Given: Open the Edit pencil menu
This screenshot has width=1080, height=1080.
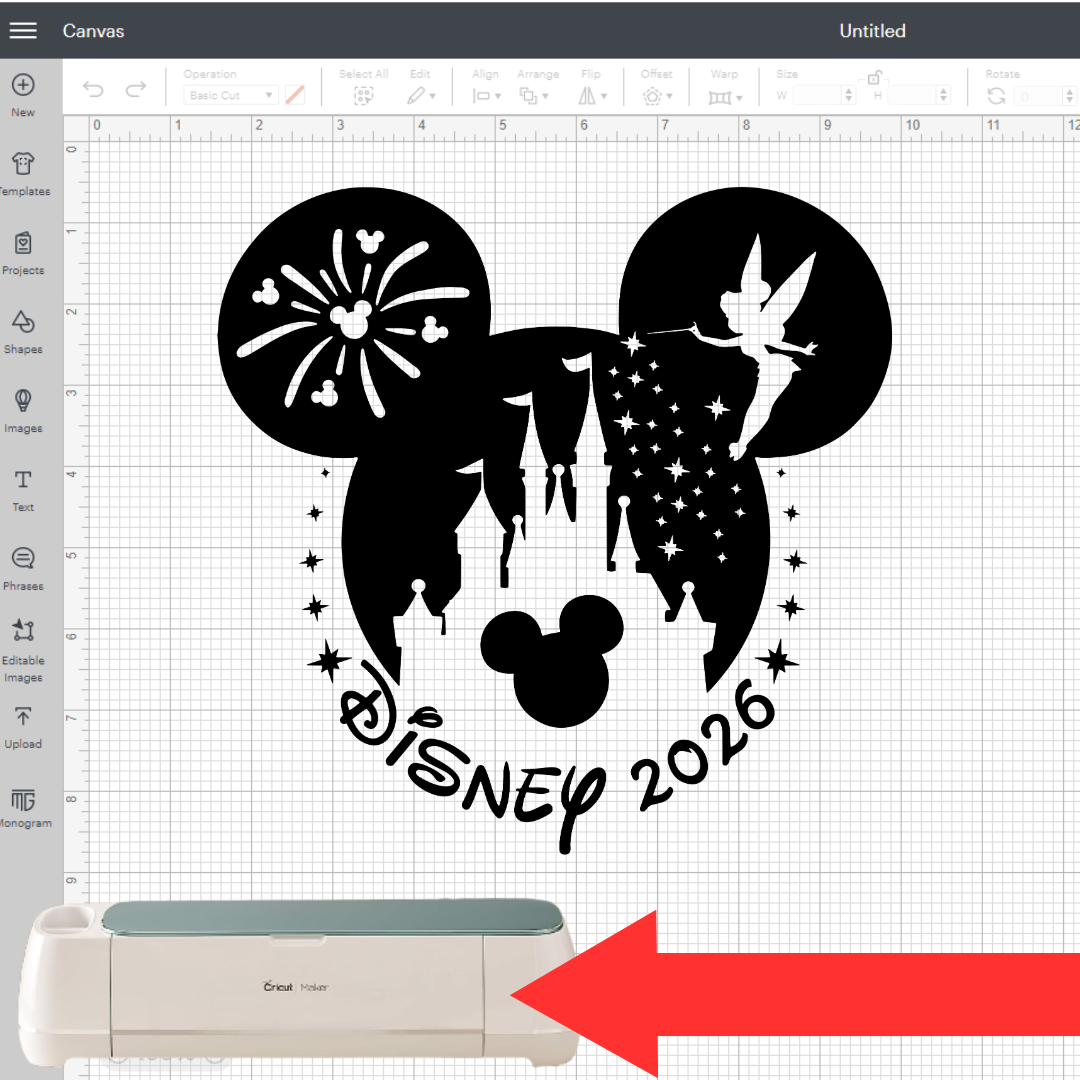Looking at the screenshot, I should pyautogui.click(x=421, y=96).
